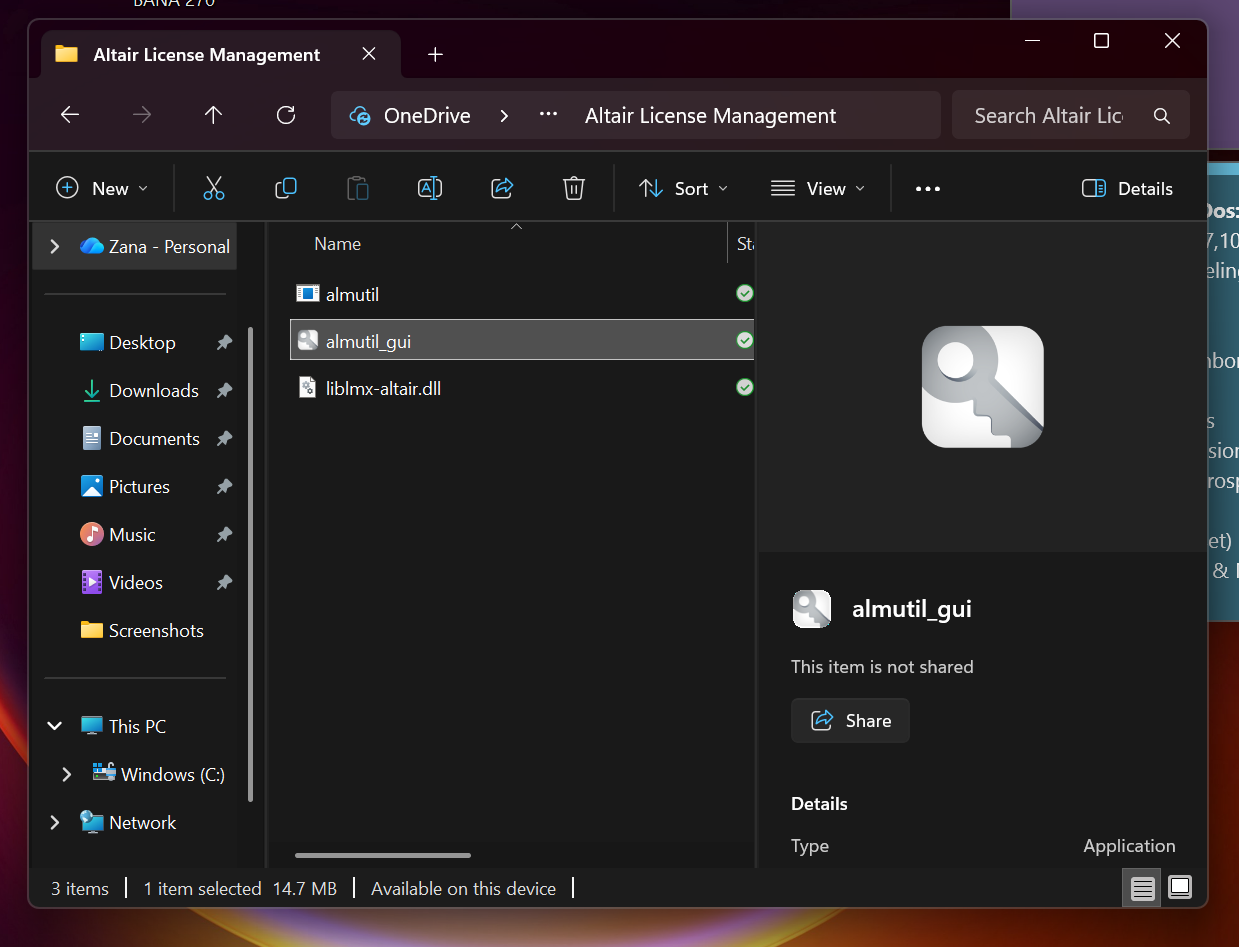Expand the Zana - Personal tree node
The image size is (1239, 947).
click(55, 246)
